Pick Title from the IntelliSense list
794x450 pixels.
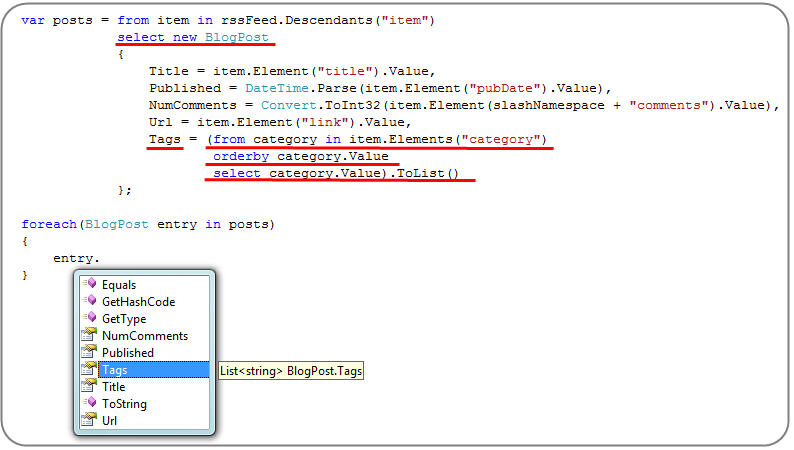click(x=144, y=387)
